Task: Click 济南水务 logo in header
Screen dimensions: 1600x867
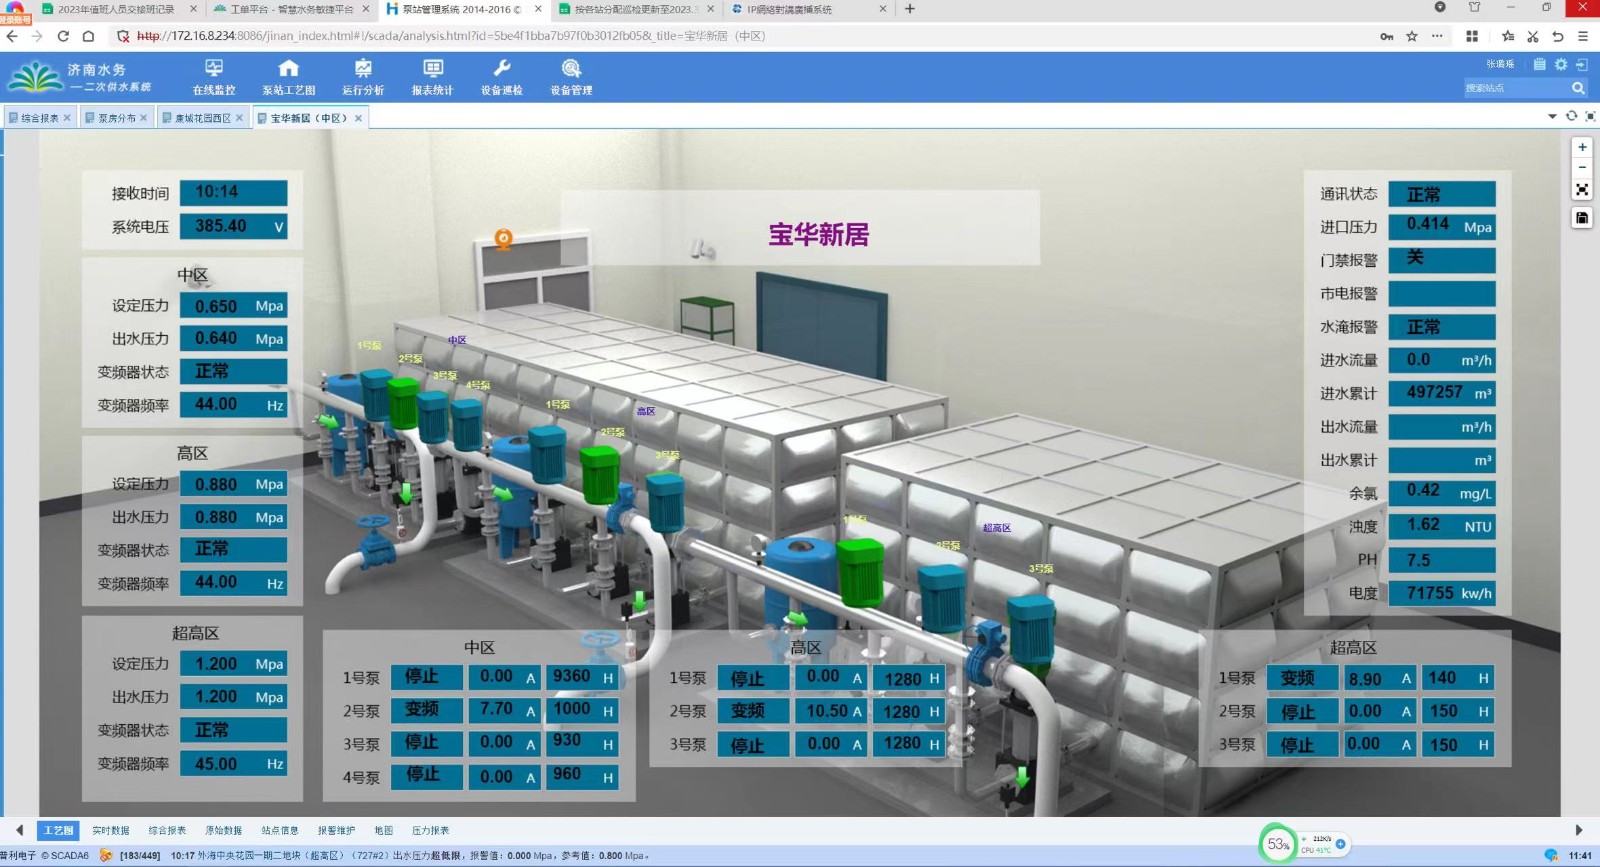Action: (80, 77)
